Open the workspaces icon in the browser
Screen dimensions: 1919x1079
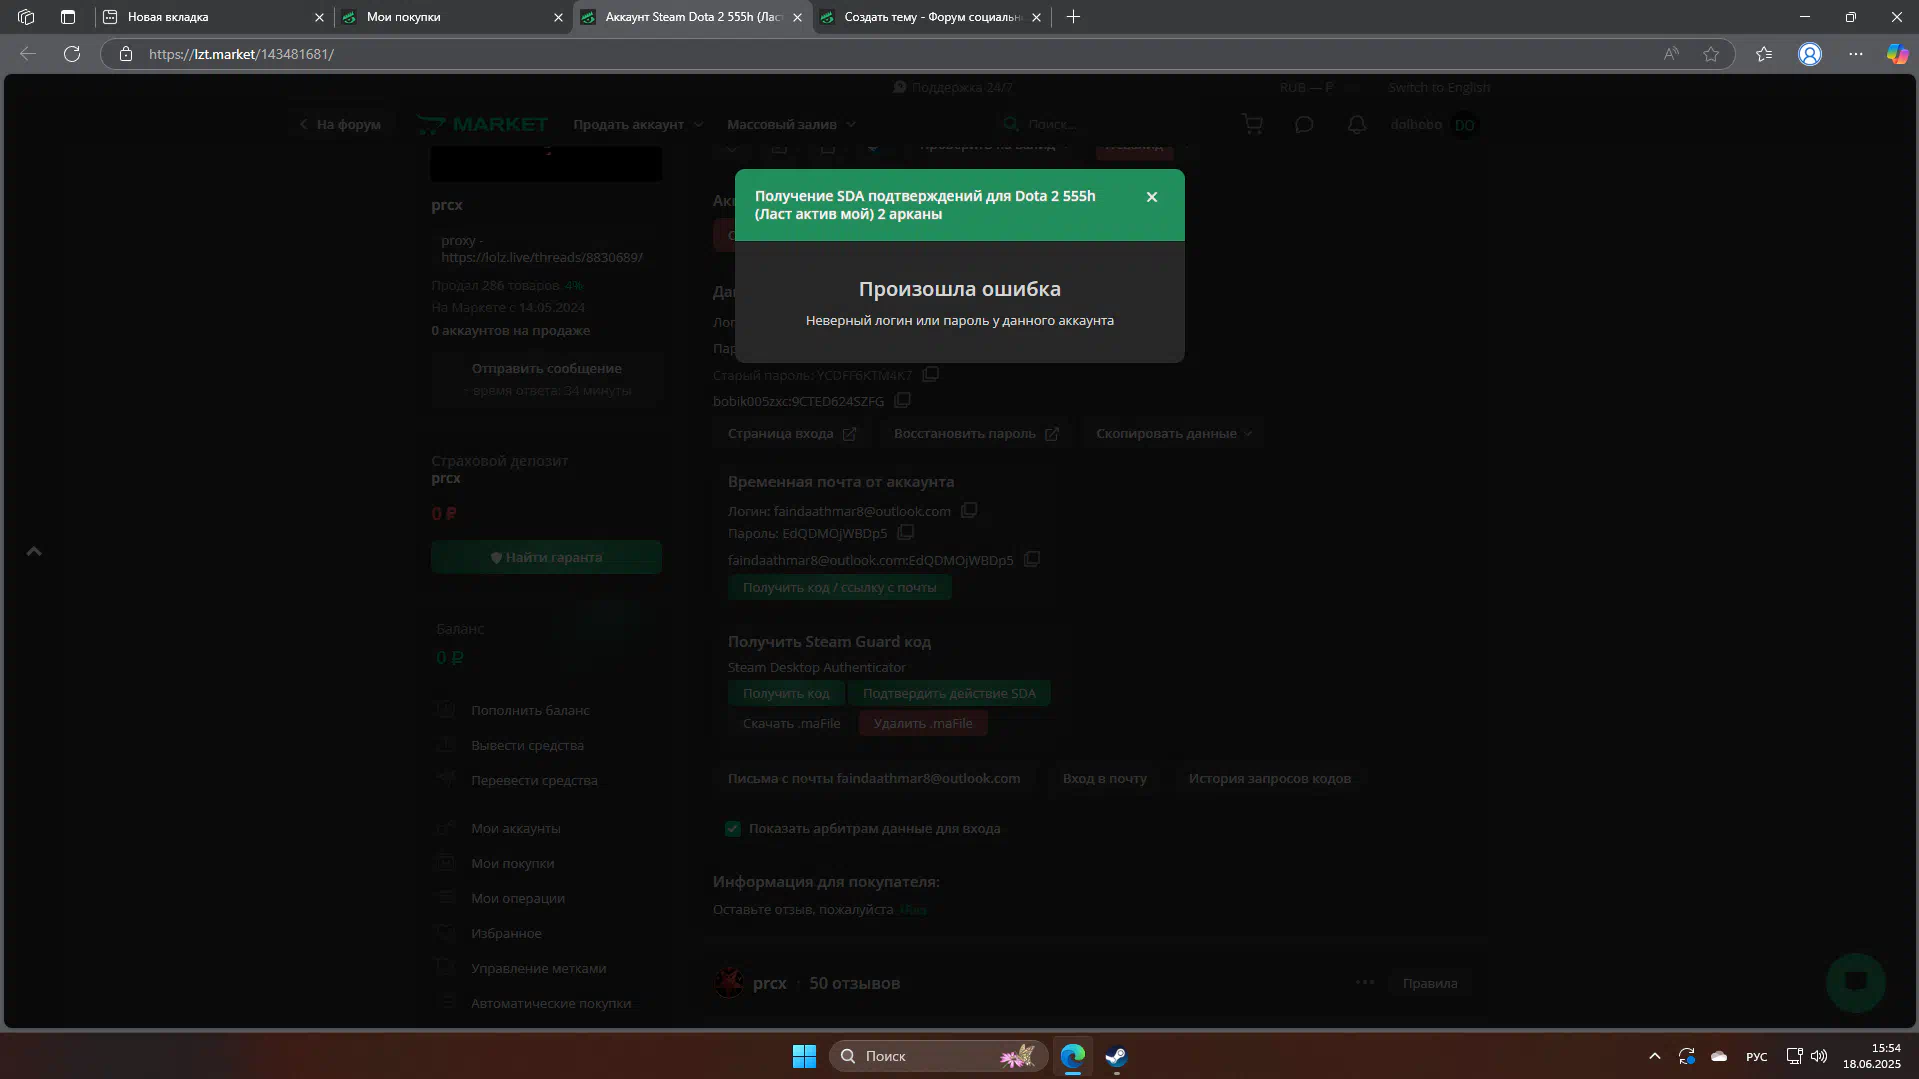coord(26,17)
